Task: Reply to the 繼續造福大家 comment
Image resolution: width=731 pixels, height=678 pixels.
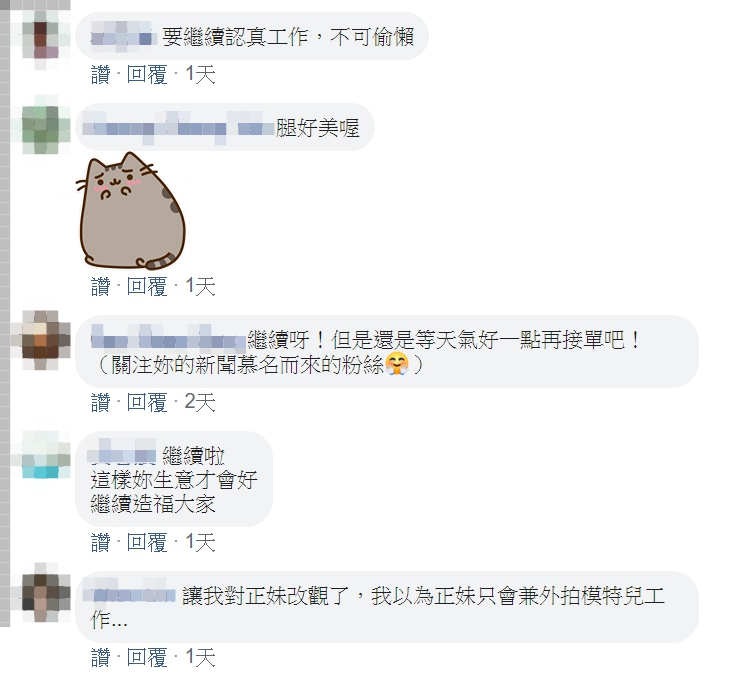Action: [x=147, y=542]
